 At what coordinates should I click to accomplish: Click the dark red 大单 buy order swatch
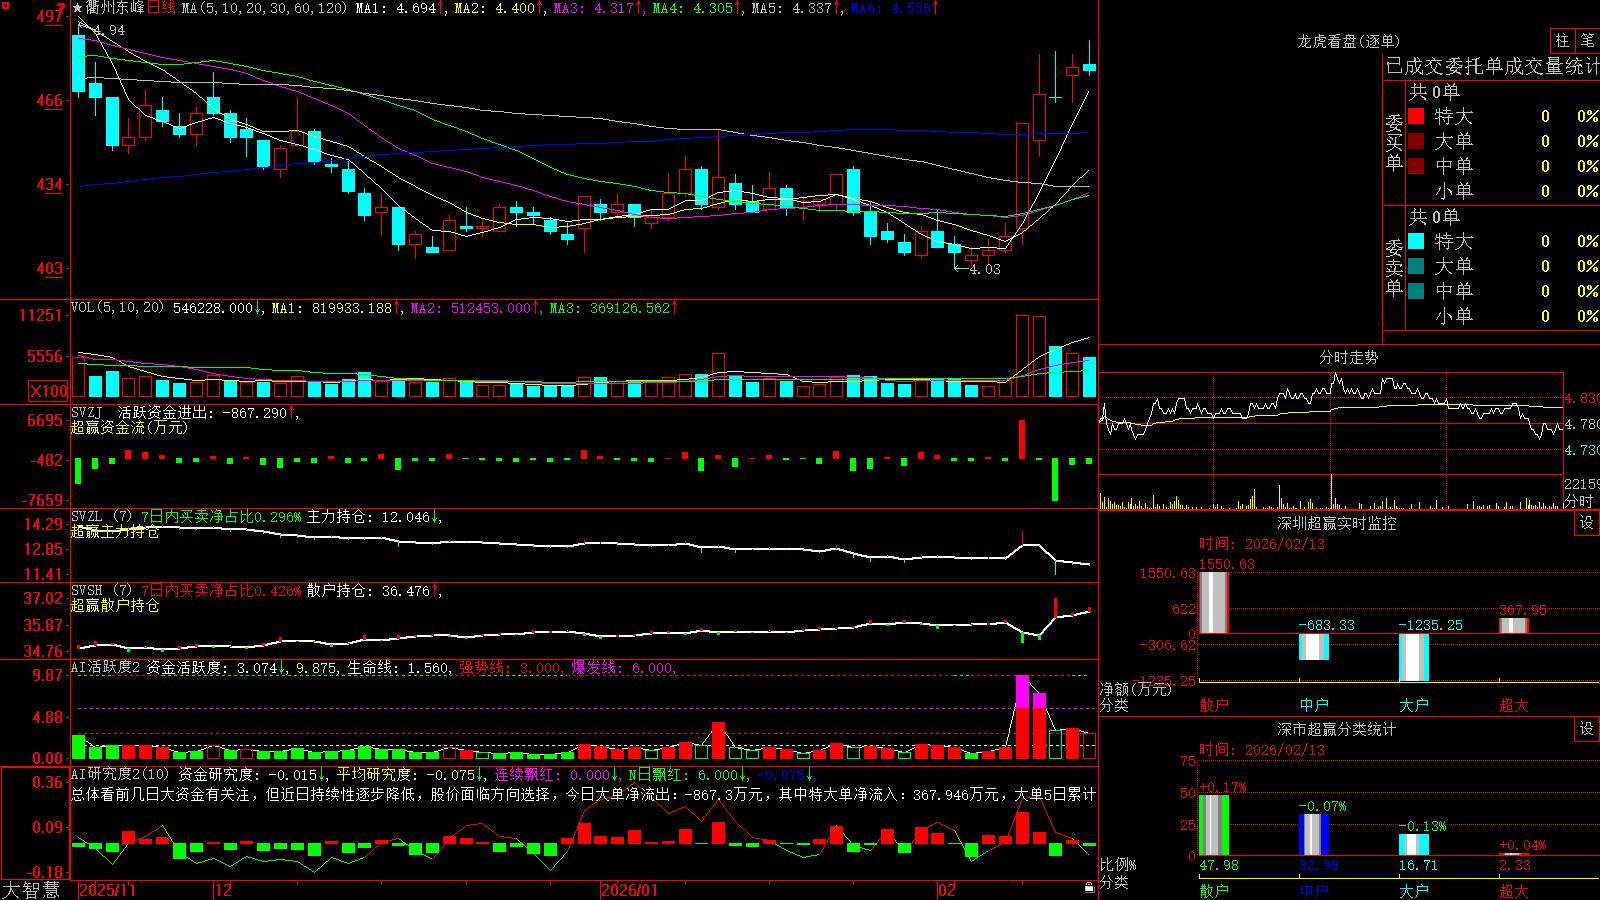point(1416,141)
